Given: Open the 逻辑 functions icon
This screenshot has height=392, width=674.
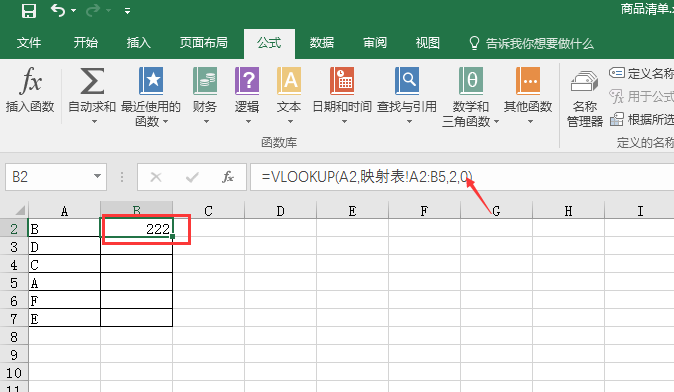Looking at the screenshot, I should tap(247, 81).
